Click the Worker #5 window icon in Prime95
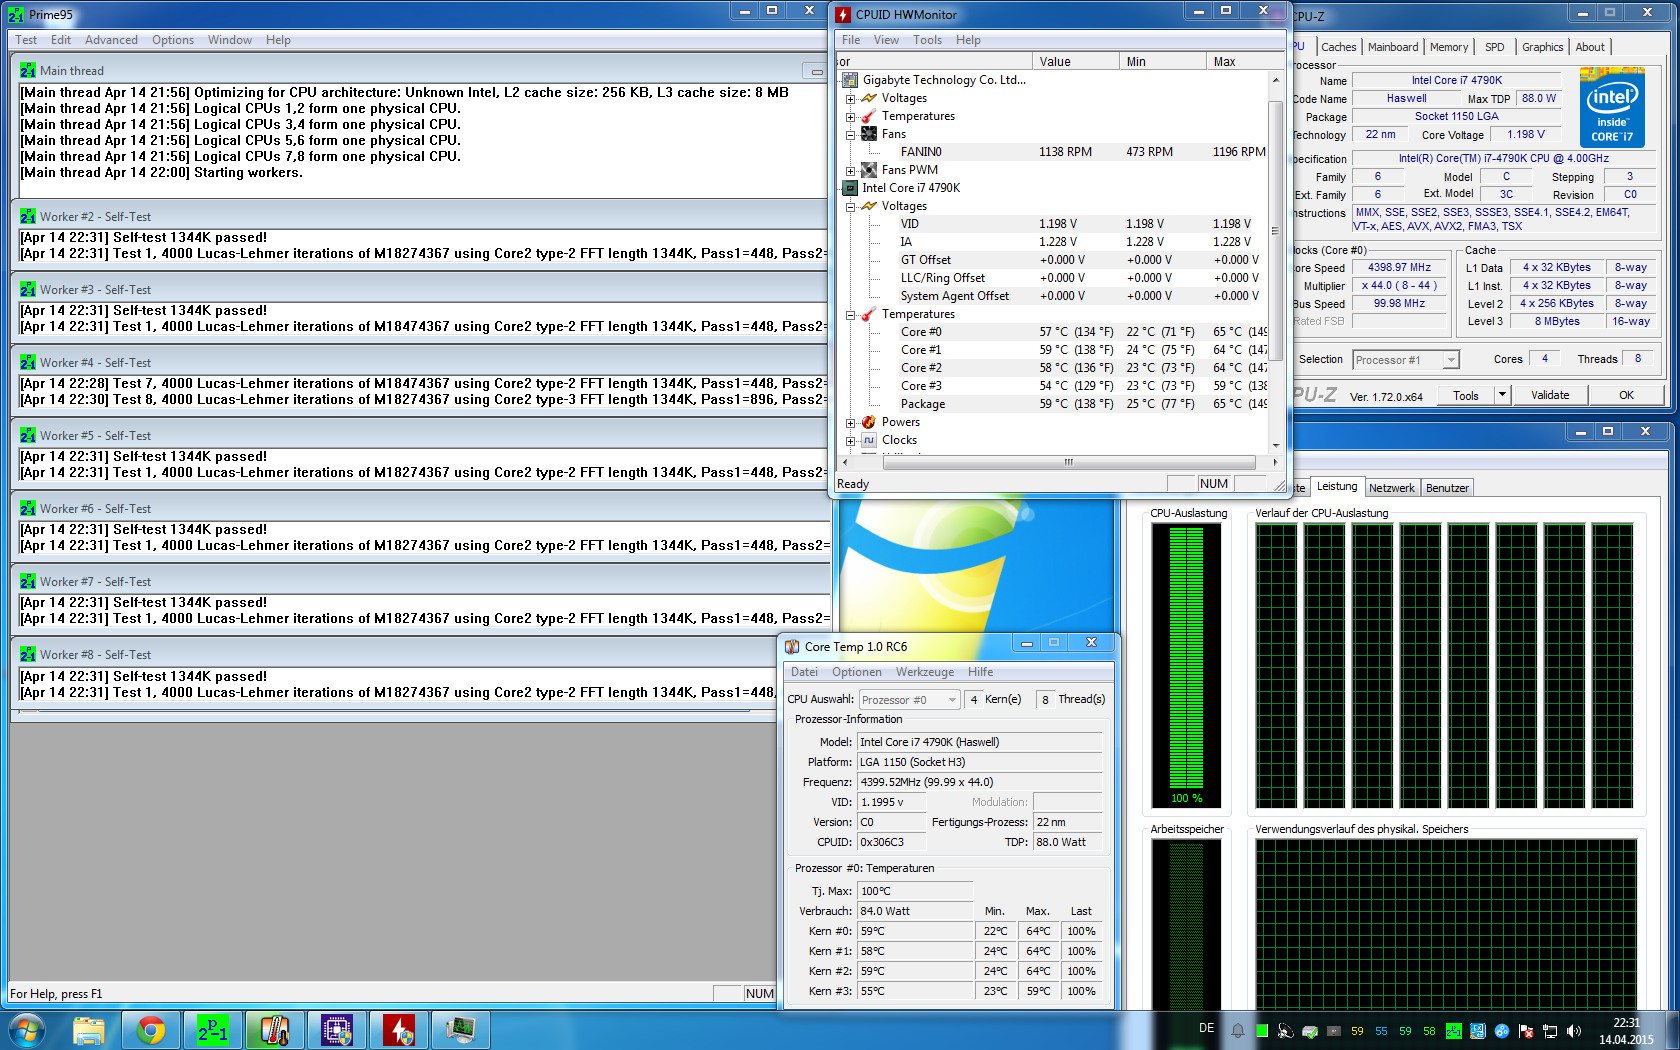This screenshot has height=1050, width=1680. 28,436
